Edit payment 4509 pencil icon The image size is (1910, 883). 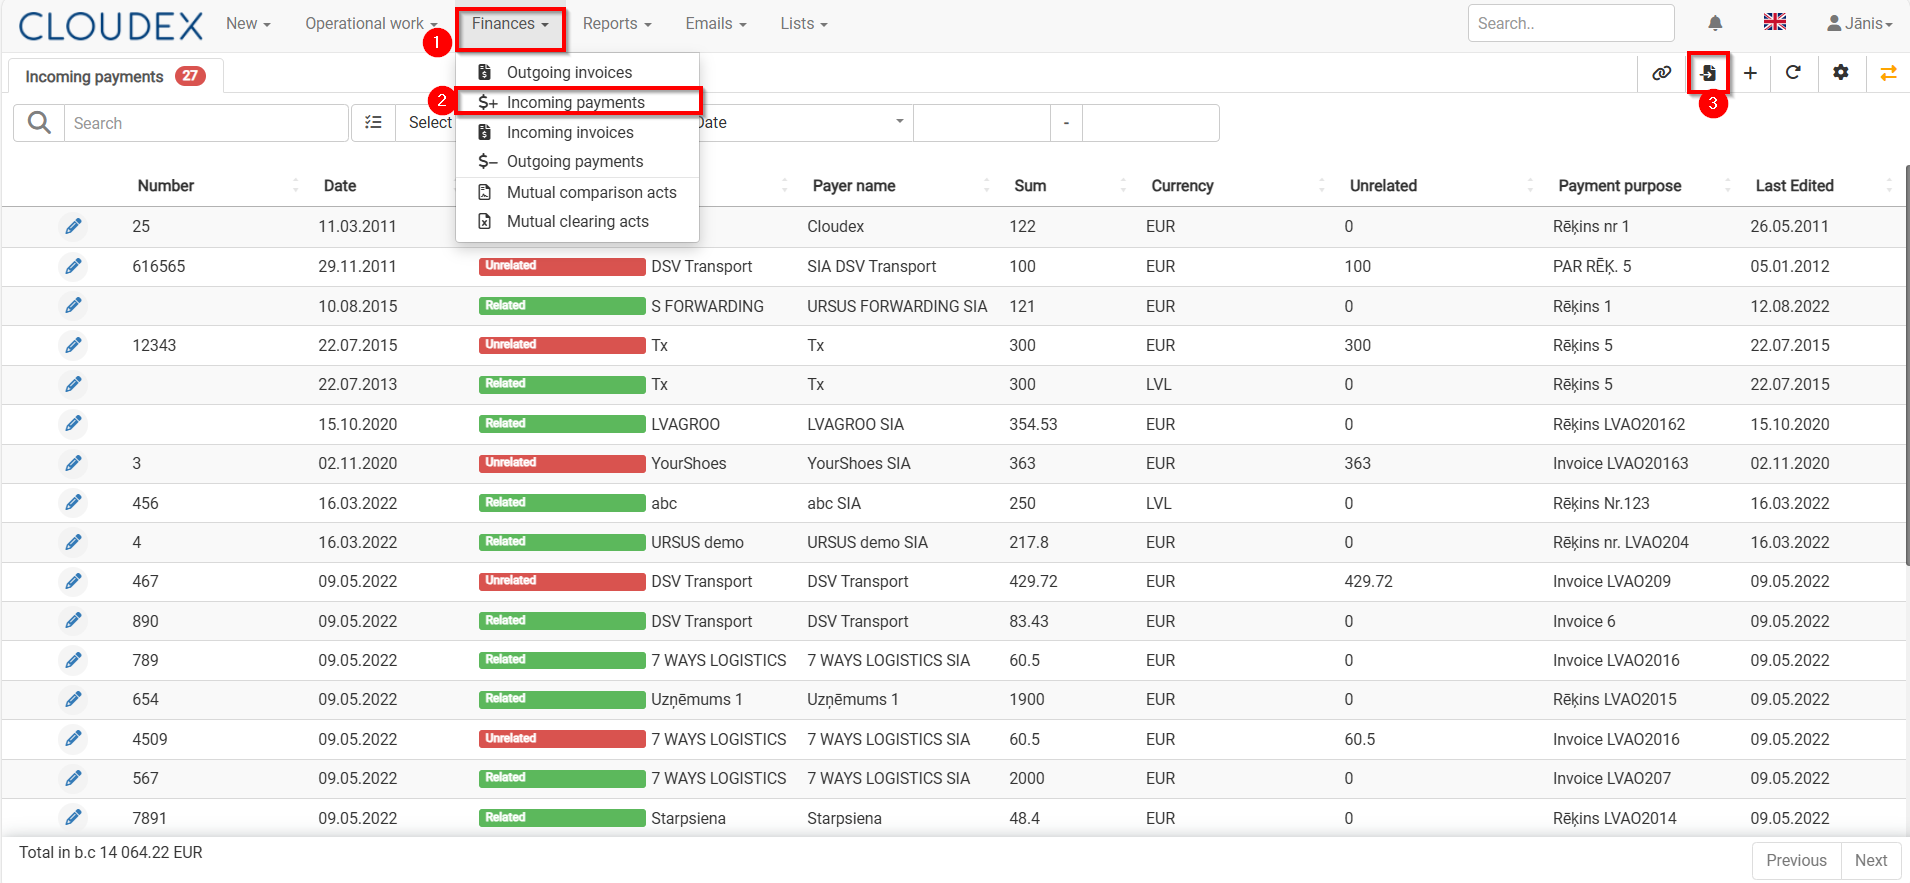(73, 739)
